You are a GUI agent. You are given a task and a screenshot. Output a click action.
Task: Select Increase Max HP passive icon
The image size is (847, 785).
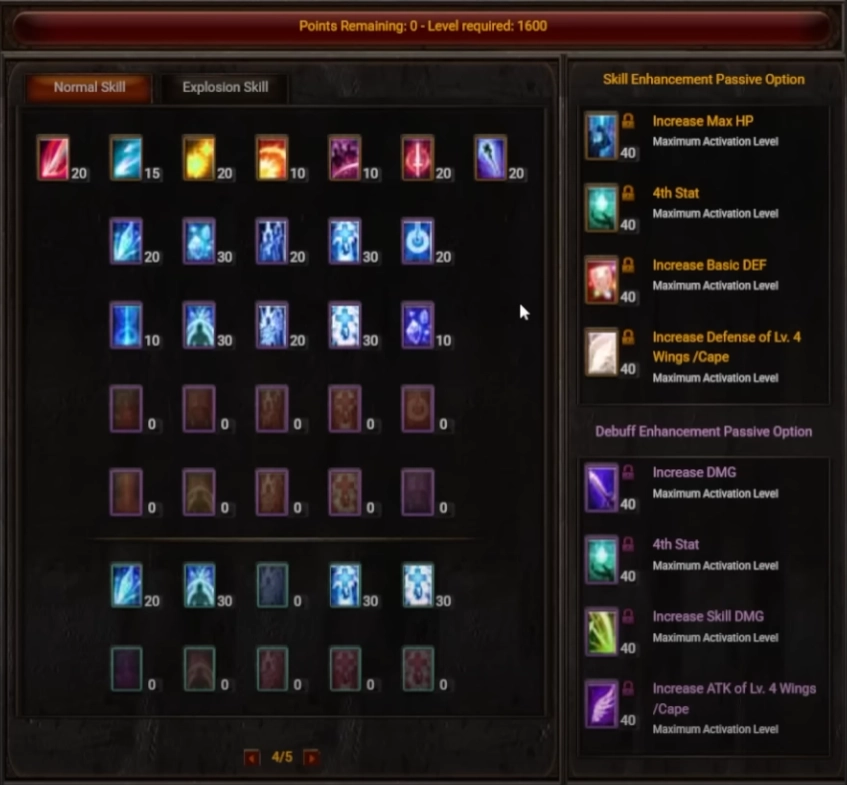coord(601,136)
